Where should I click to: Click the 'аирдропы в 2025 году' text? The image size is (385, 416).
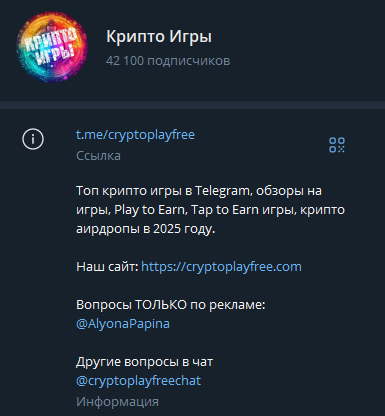(146, 229)
